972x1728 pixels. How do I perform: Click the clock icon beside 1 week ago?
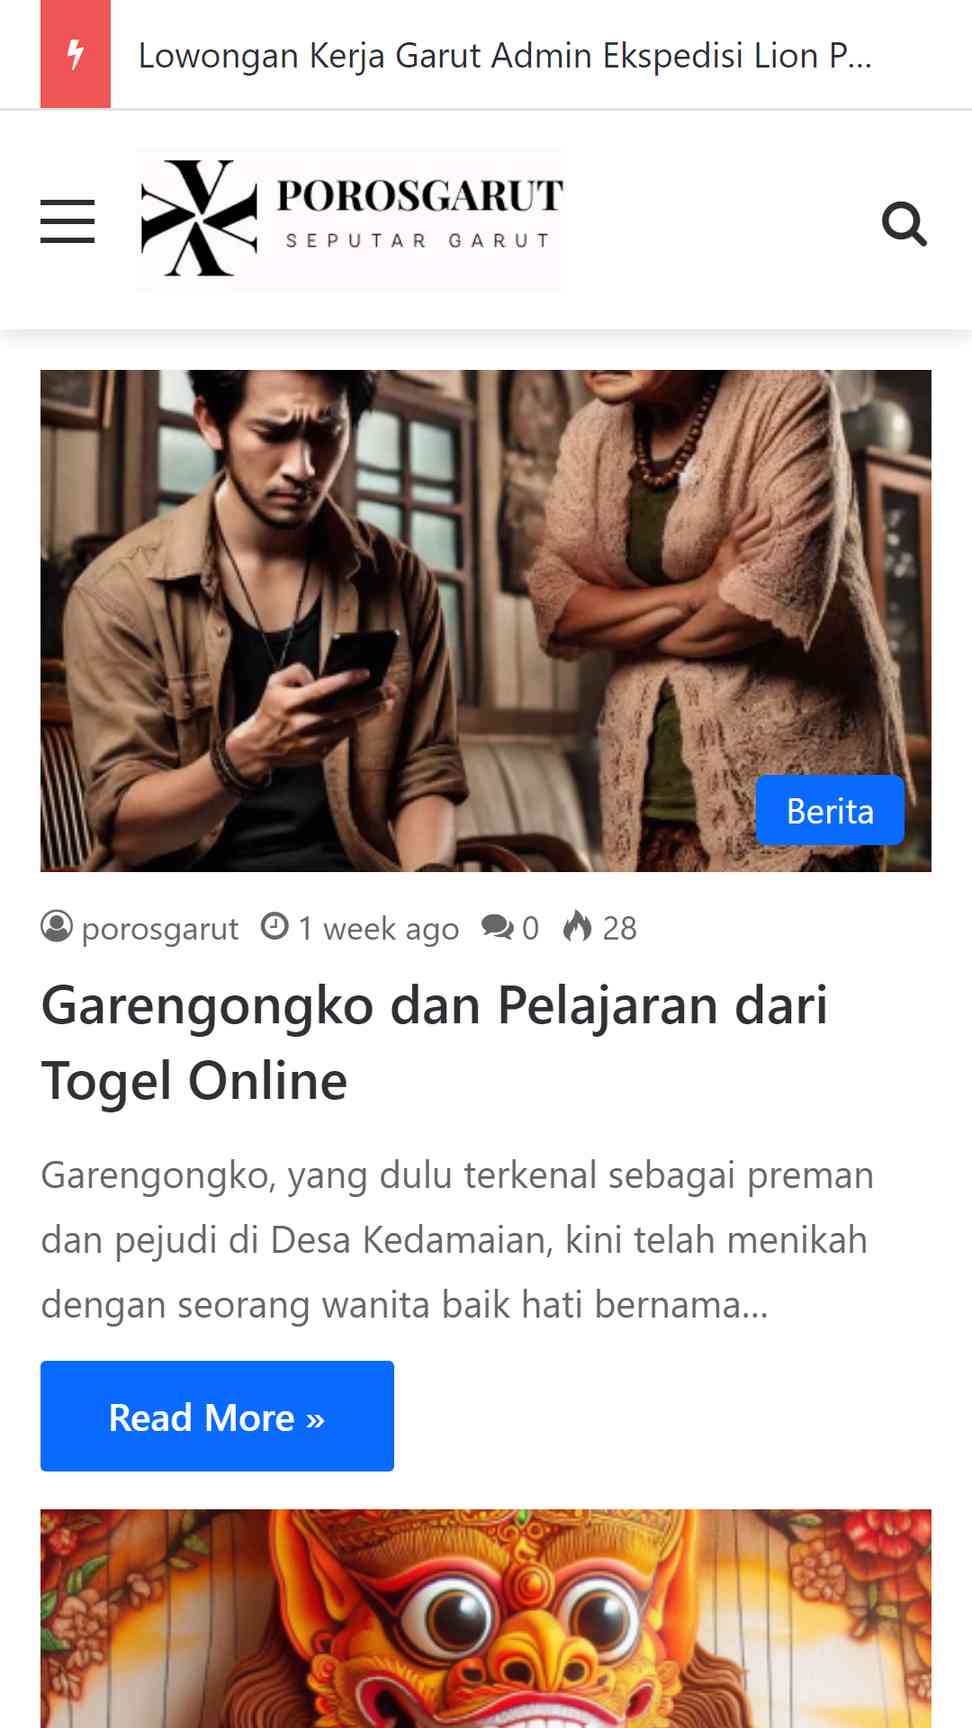(x=275, y=927)
